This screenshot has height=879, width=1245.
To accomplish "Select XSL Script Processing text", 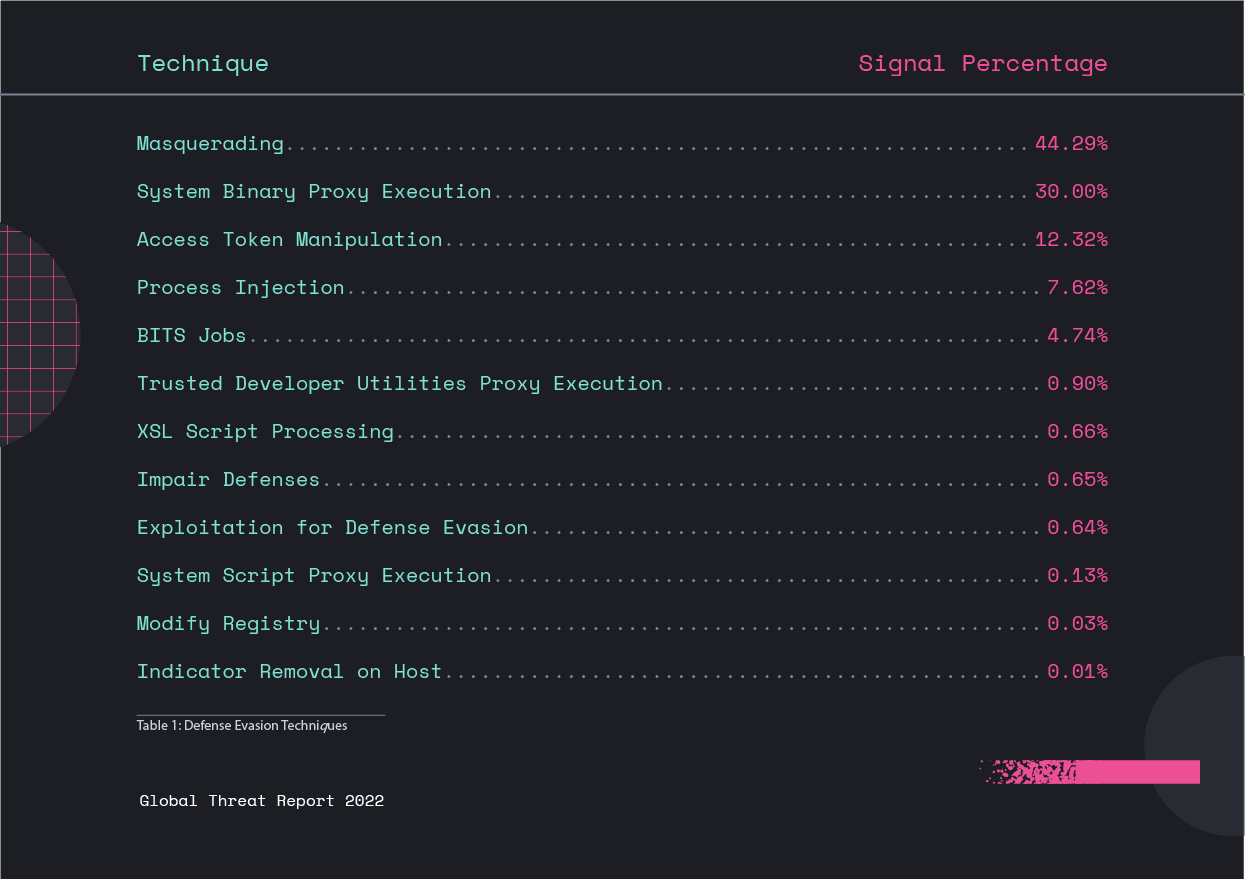I will [x=265, y=431].
